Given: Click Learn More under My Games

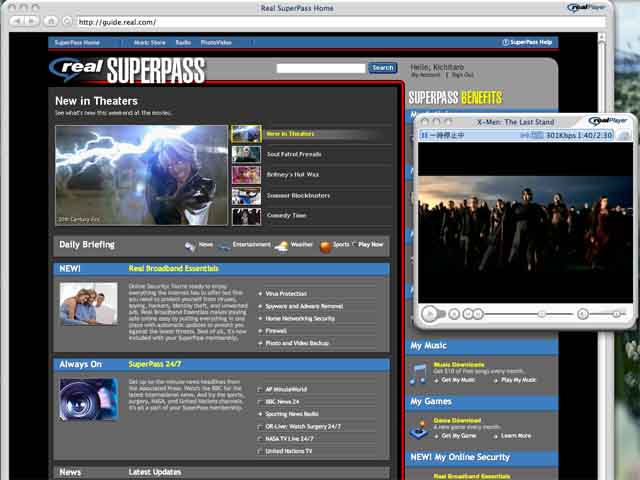Looking at the screenshot, I should pyautogui.click(x=516, y=436).
